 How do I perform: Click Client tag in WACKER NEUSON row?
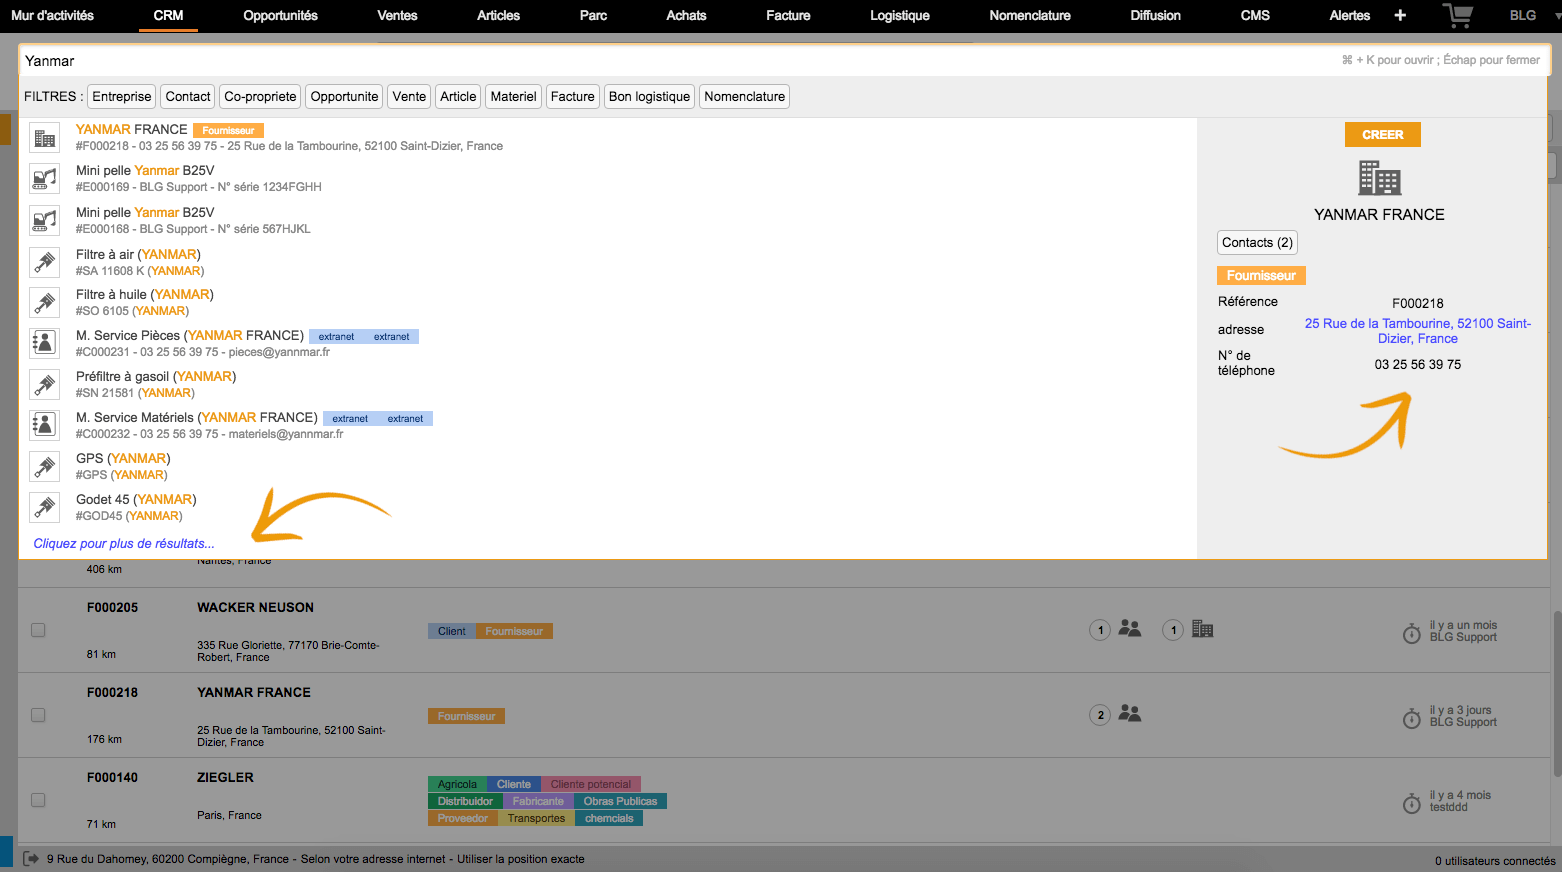(x=452, y=631)
